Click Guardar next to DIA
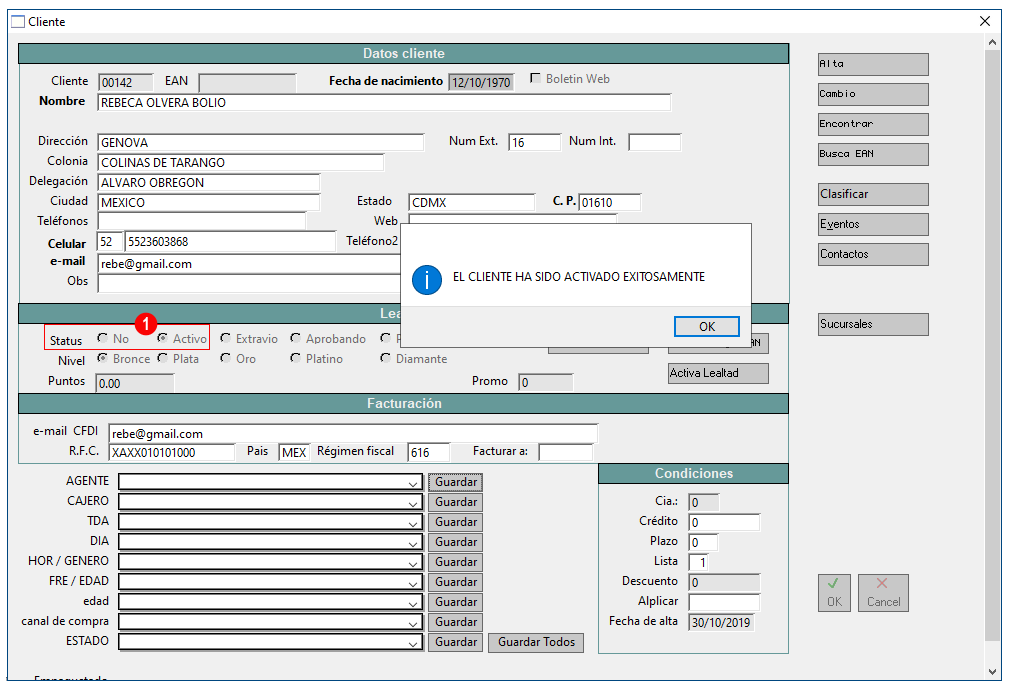The width and height of the screenshot is (1010, 689). [x=455, y=542]
